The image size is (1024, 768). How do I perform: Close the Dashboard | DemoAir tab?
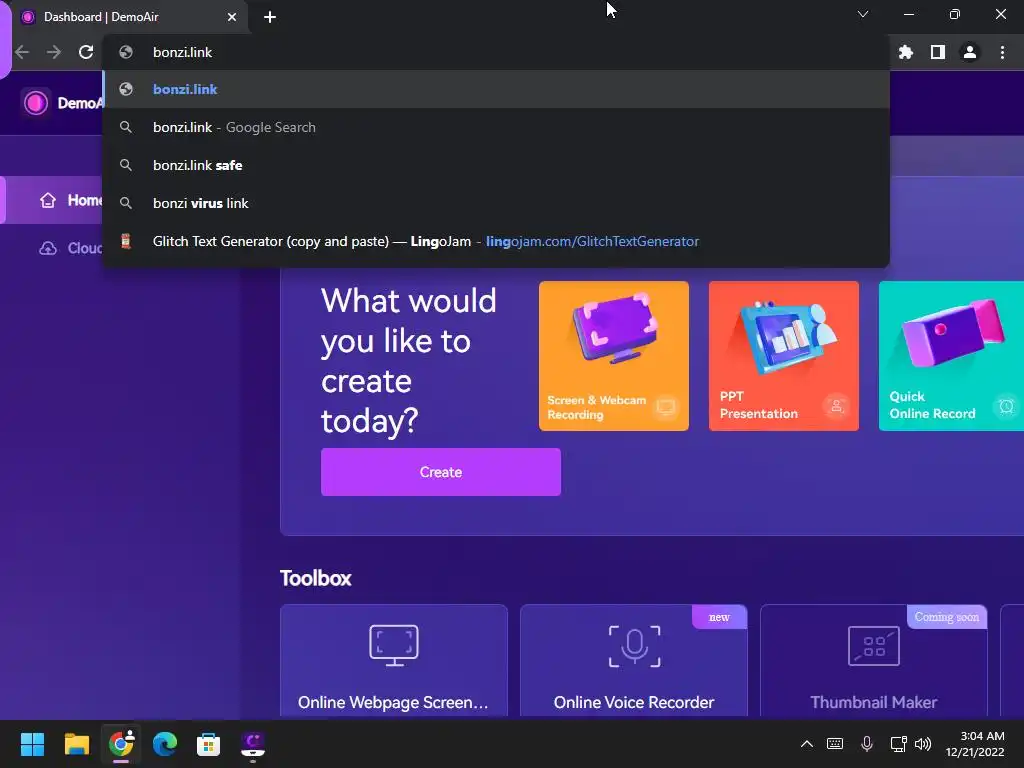(232, 17)
